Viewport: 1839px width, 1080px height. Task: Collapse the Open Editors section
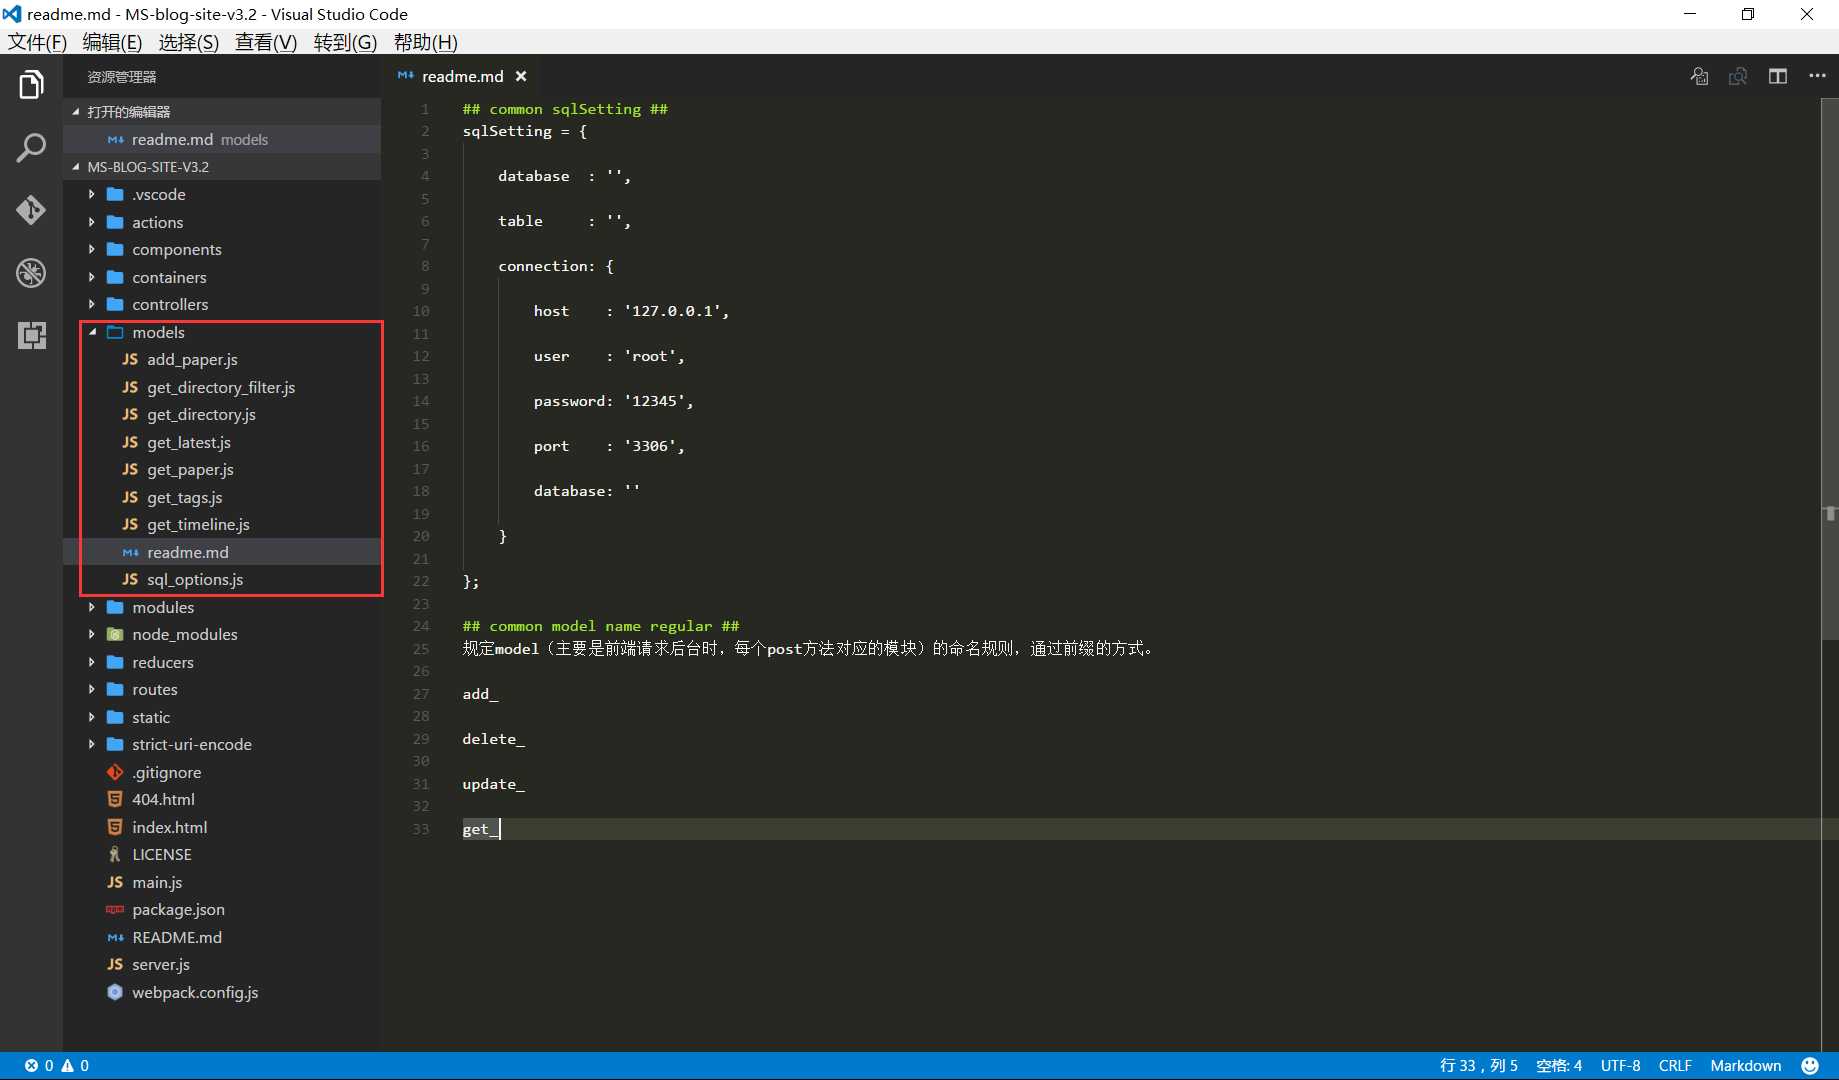tap(76, 111)
